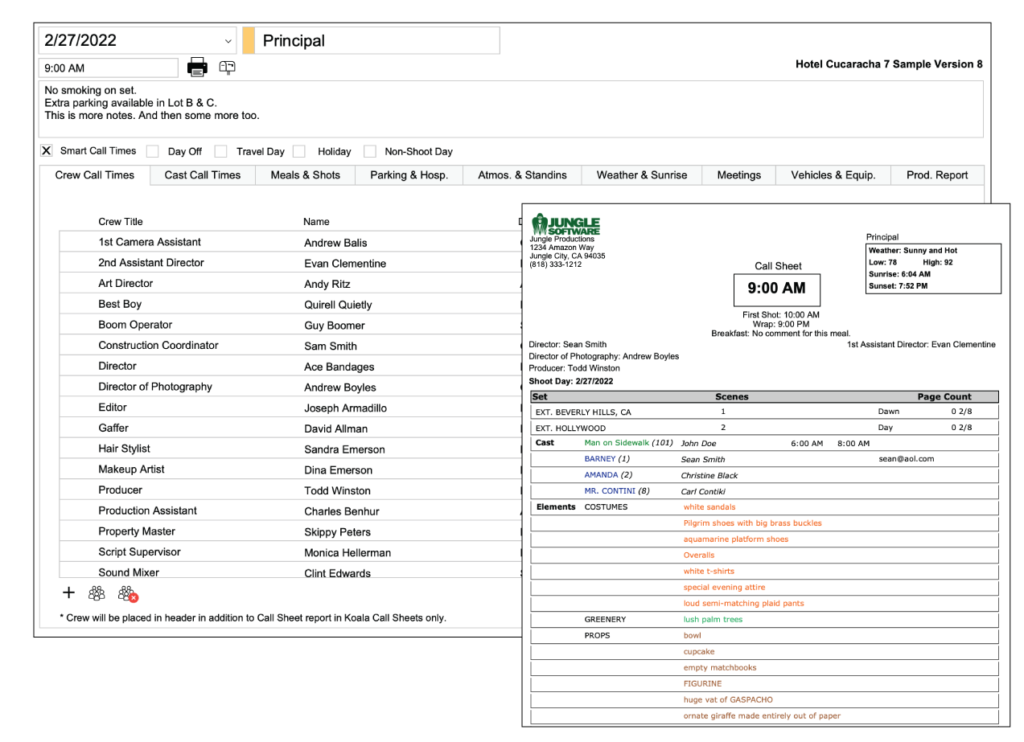Click the Name column header
Viewport: 1024px width, 742px height.
click(317, 221)
